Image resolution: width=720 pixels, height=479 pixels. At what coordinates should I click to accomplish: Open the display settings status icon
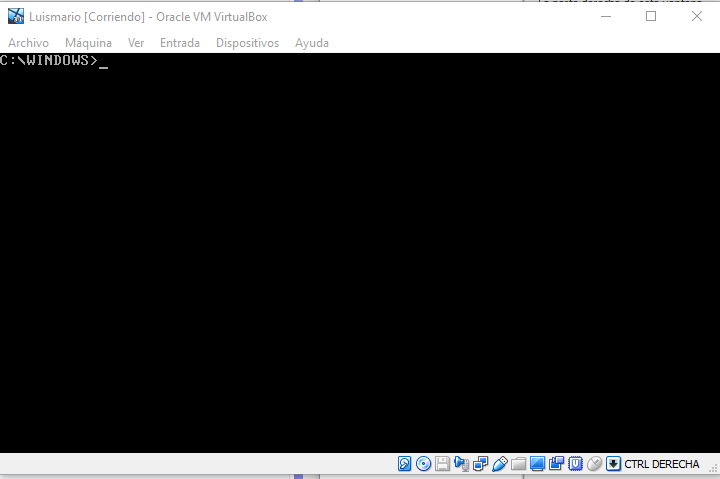click(x=537, y=464)
